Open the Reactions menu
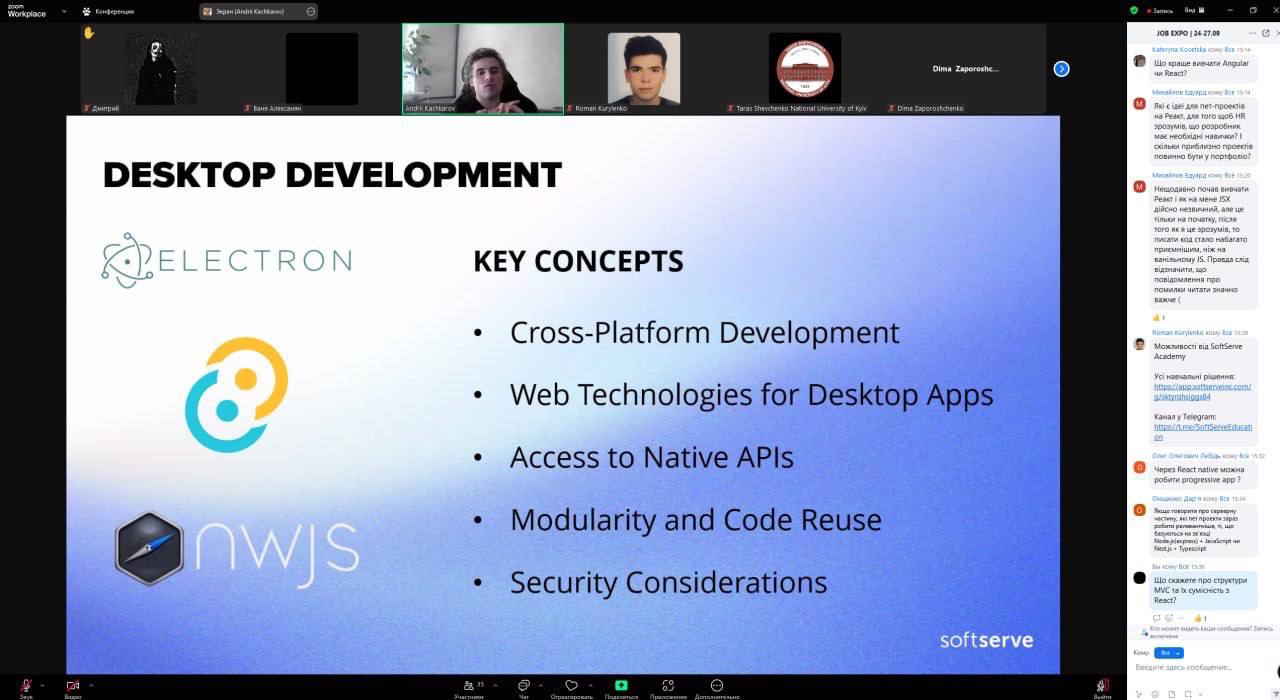This screenshot has height=700, width=1280. coord(571,688)
